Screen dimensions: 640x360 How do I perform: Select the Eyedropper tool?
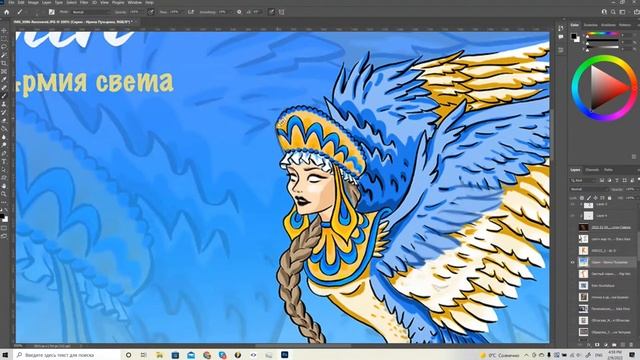point(4,80)
